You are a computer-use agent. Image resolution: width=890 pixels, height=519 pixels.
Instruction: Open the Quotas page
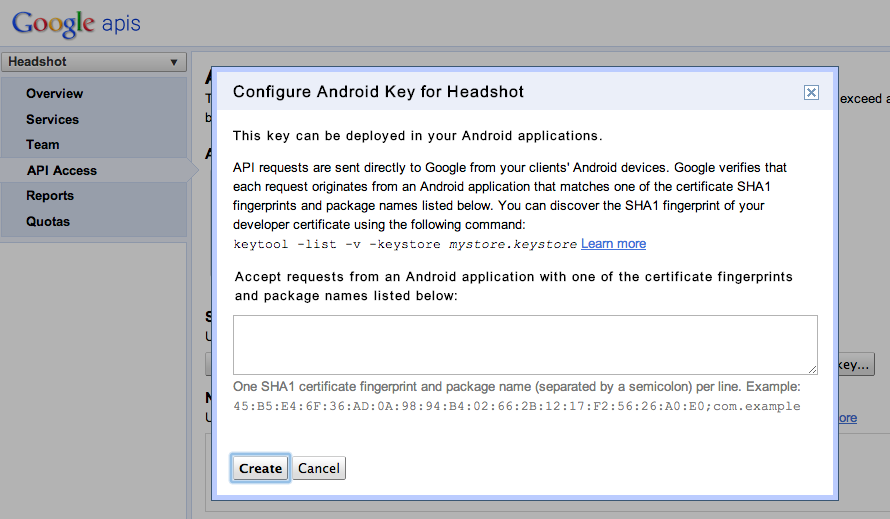point(48,221)
